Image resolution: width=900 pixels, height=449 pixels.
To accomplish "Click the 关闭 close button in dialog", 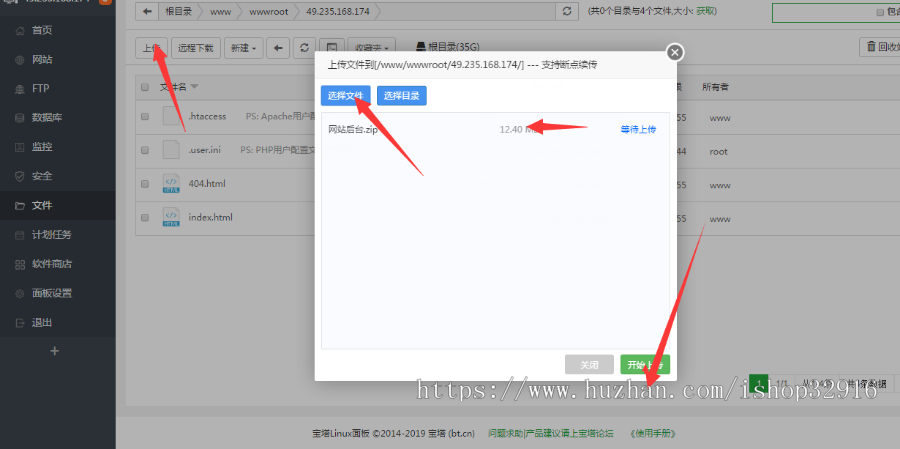I will pyautogui.click(x=589, y=365).
